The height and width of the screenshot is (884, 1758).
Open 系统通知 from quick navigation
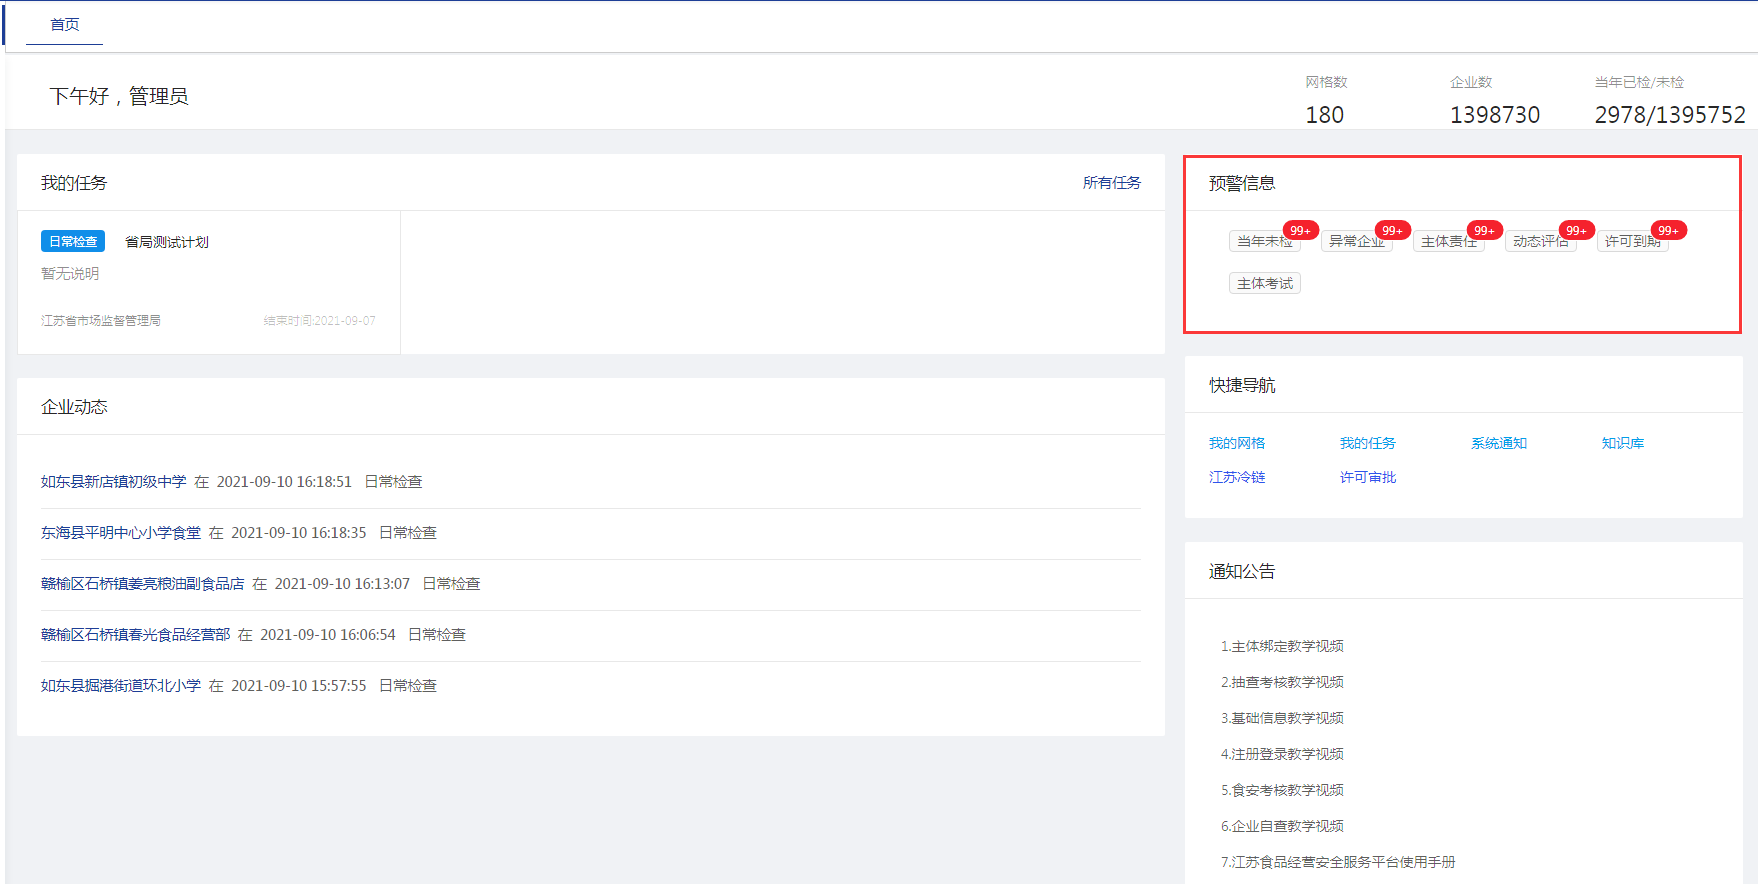(x=1498, y=444)
